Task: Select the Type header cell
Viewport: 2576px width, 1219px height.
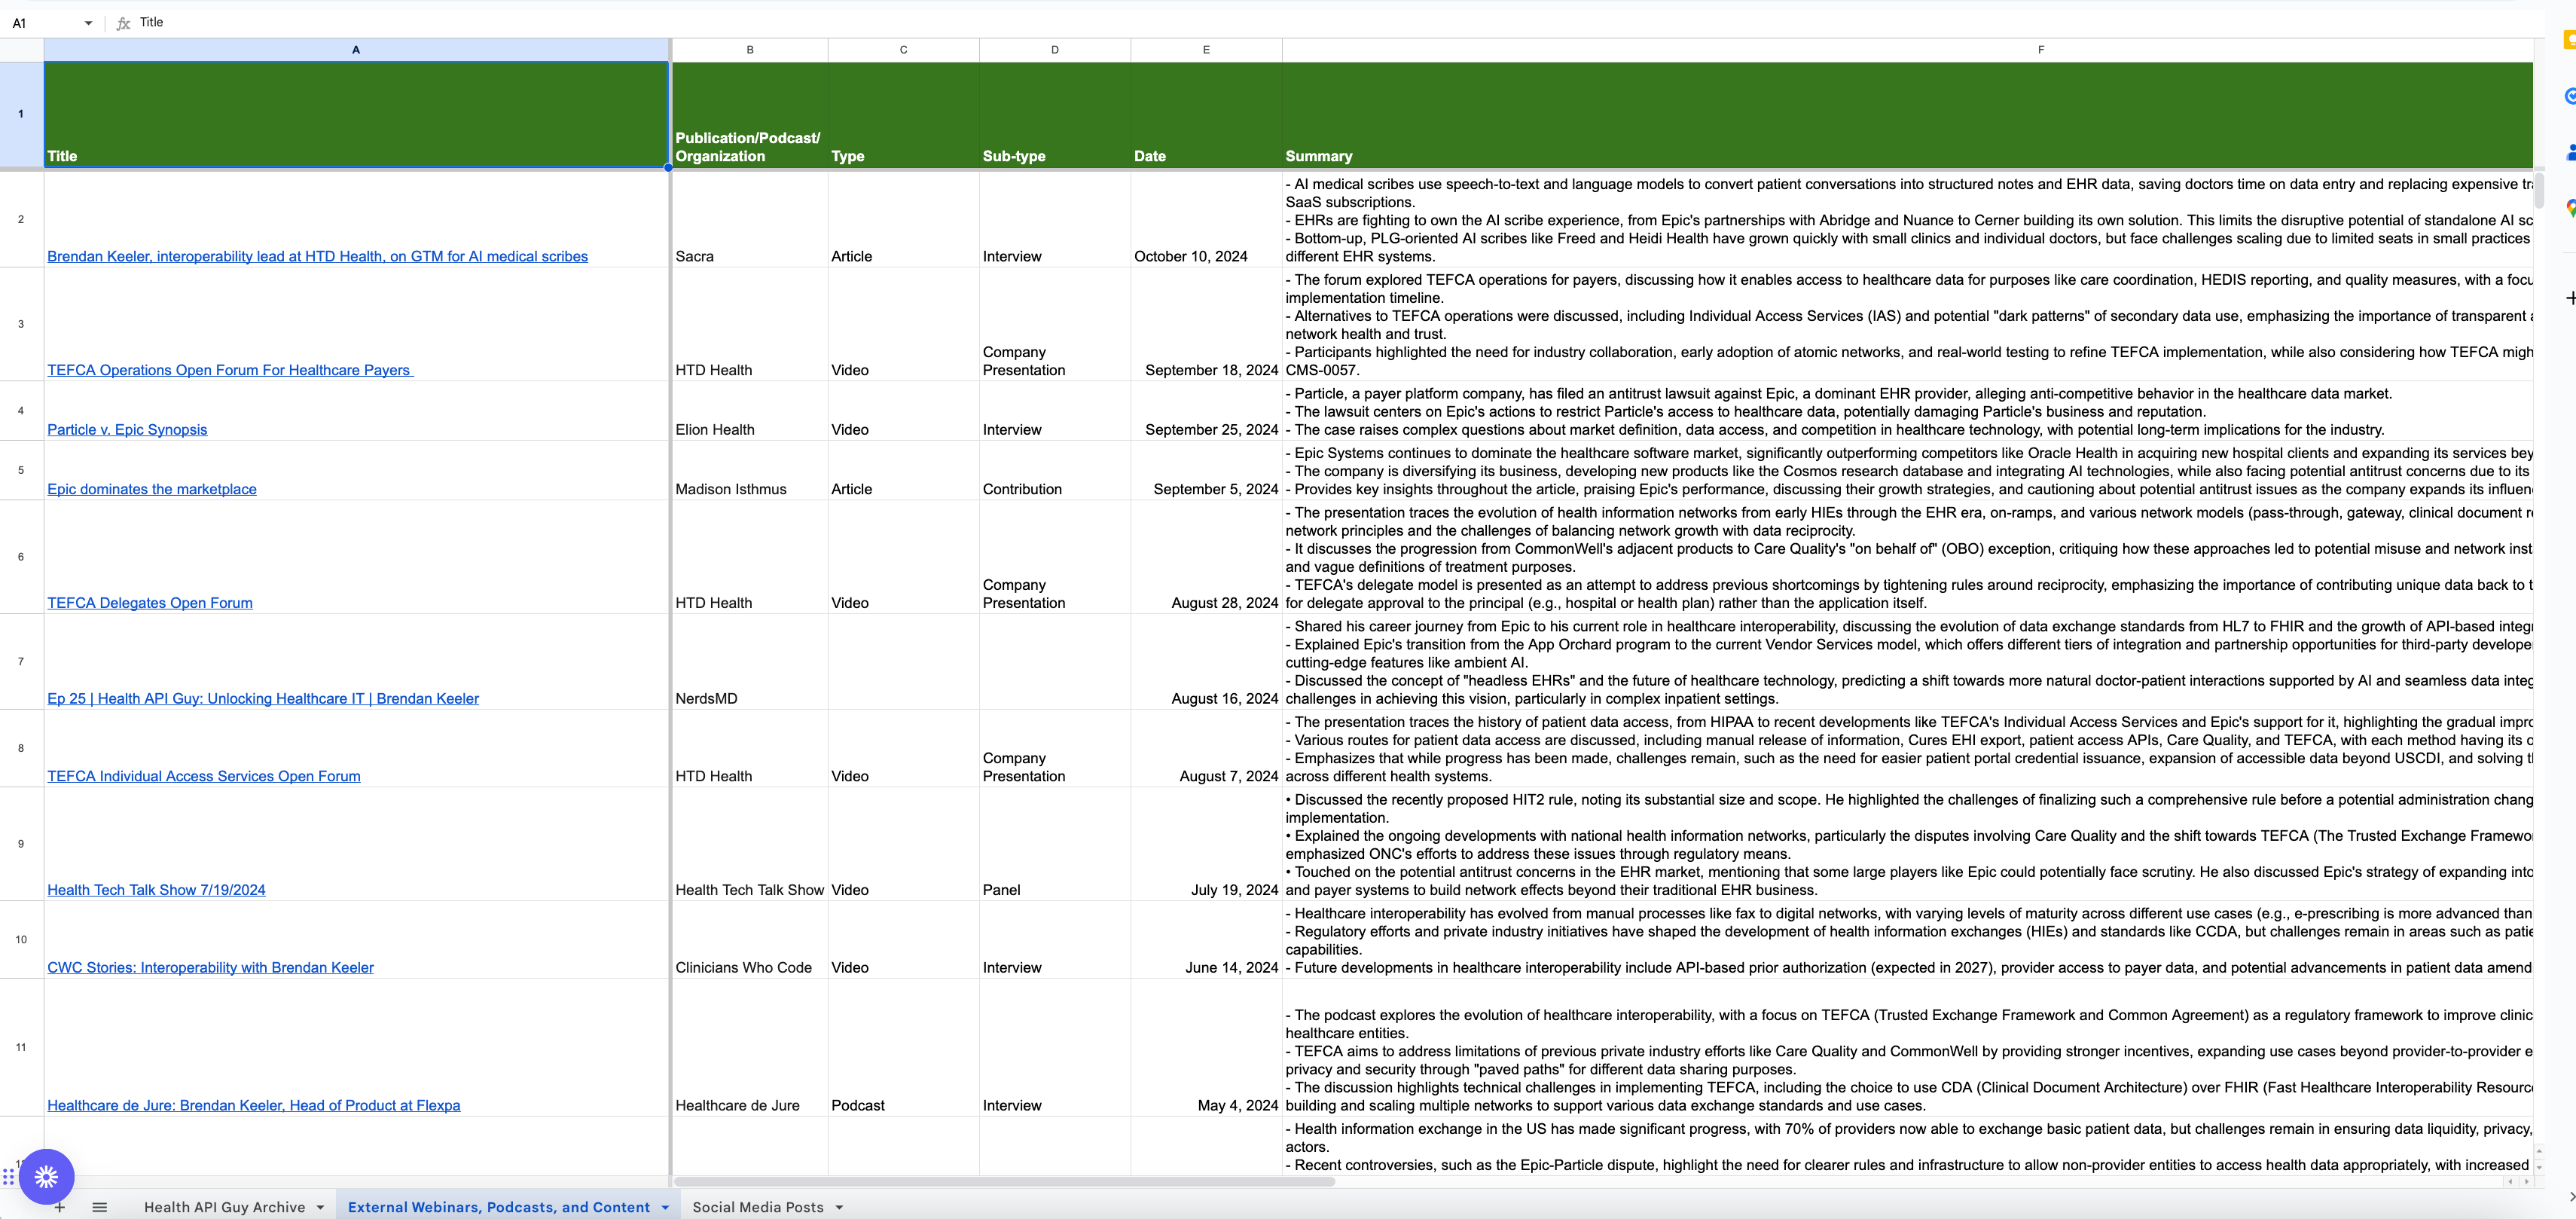Action: 903,115
